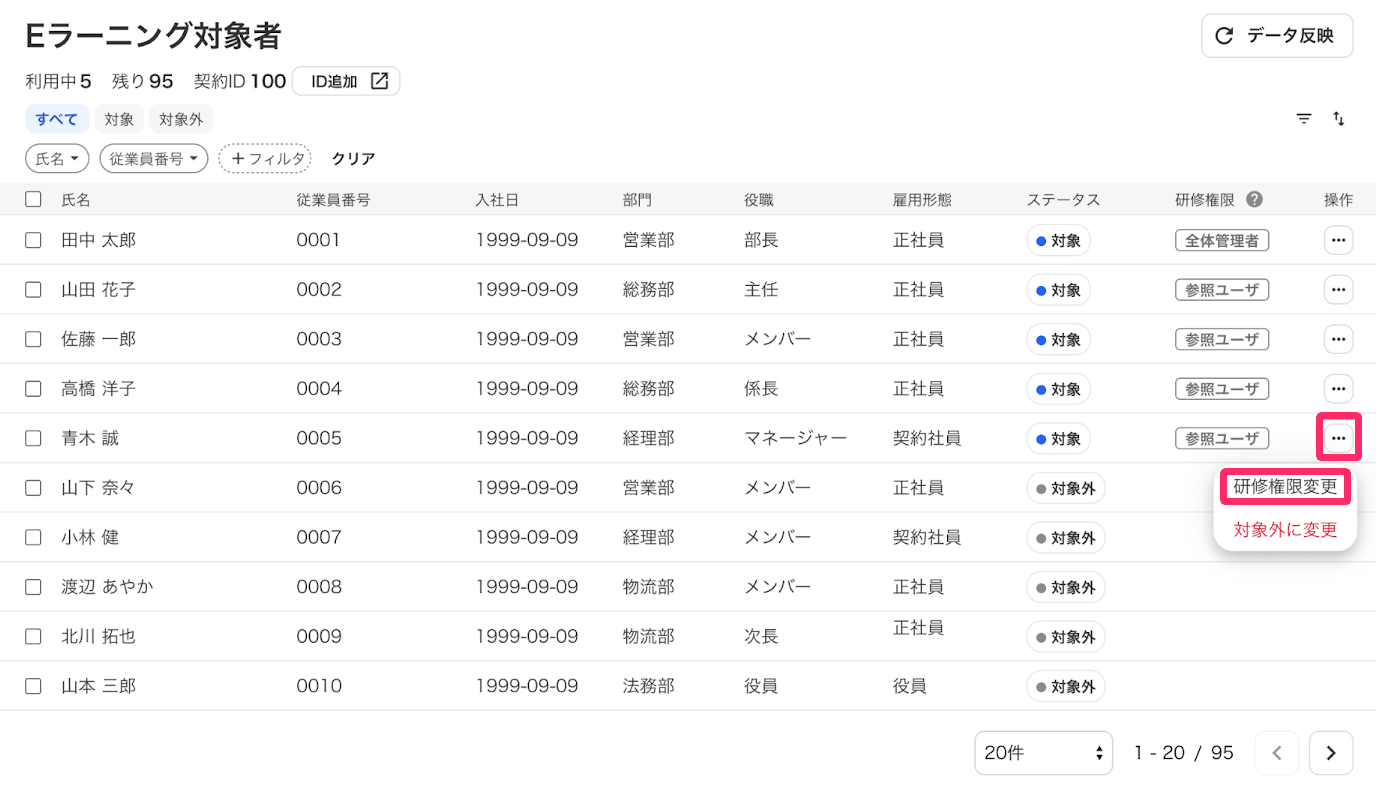Open the actions menu for 田中 太郎
This screenshot has width=1376, height=796.
[1339, 240]
